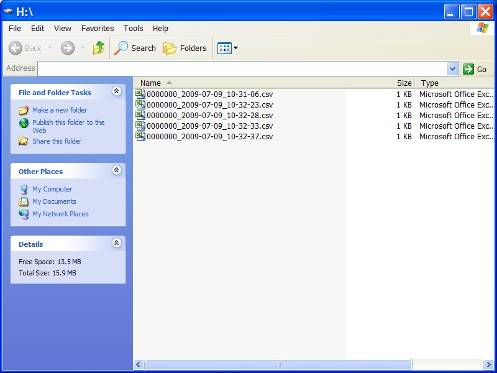Click the My Documents icon
The width and height of the screenshot is (497, 373).
[x=24, y=202]
